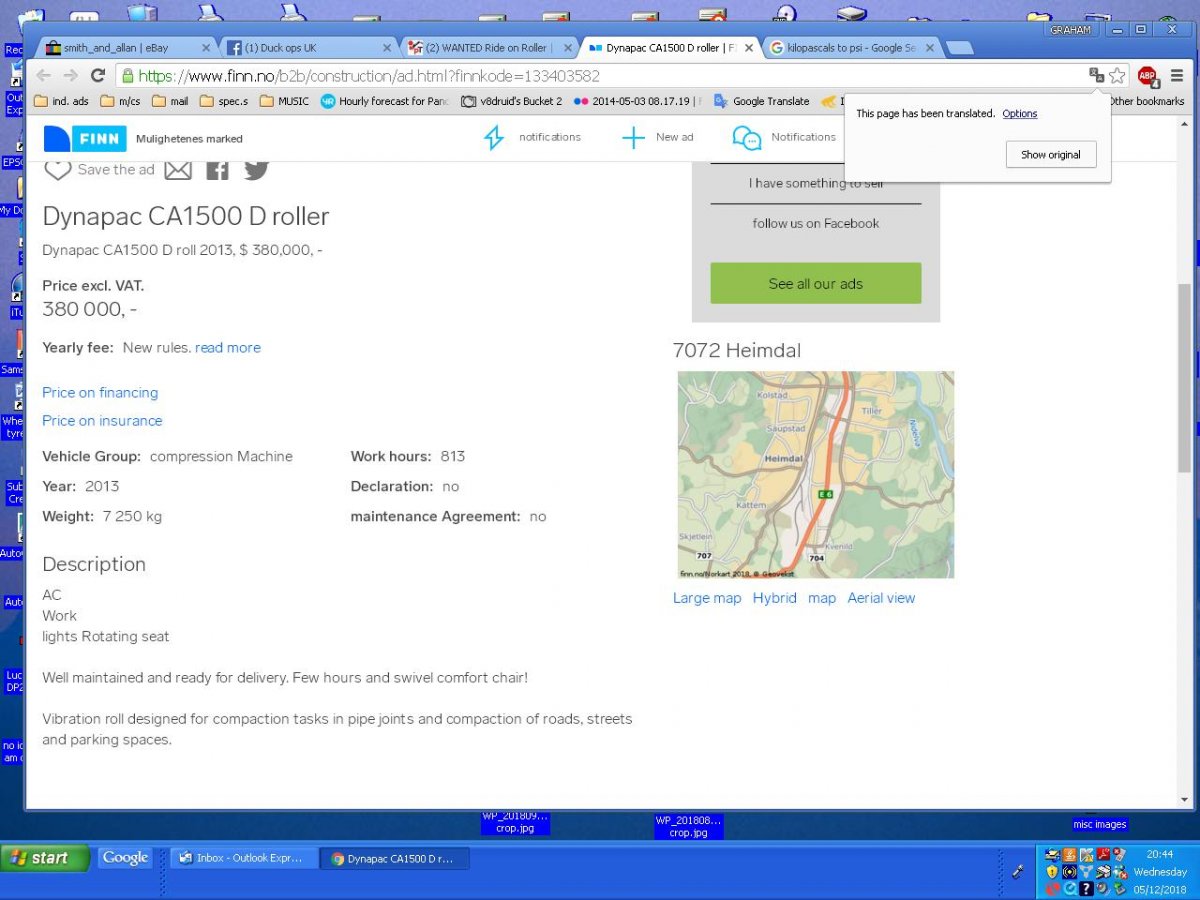Image resolution: width=1200 pixels, height=900 pixels.
Task: Open misc images desktop item
Action: pos(1099,825)
